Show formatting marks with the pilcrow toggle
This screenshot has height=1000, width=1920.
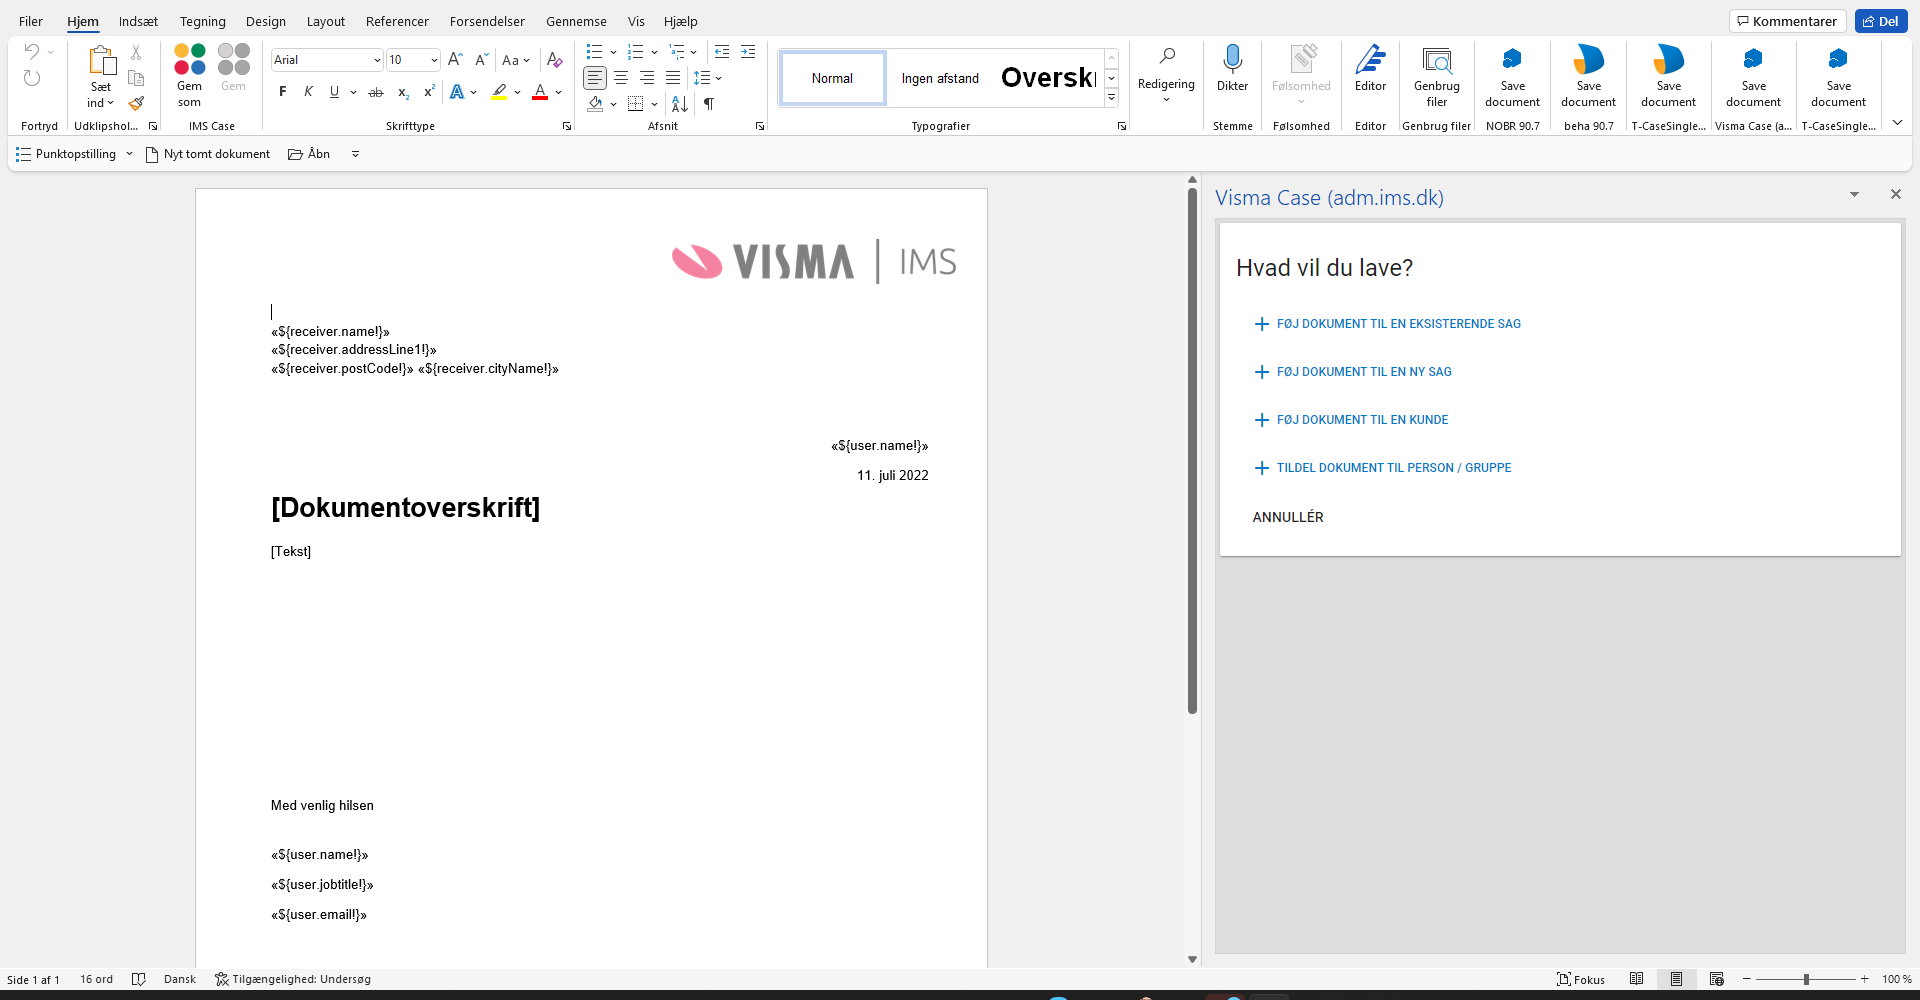coord(709,104)
